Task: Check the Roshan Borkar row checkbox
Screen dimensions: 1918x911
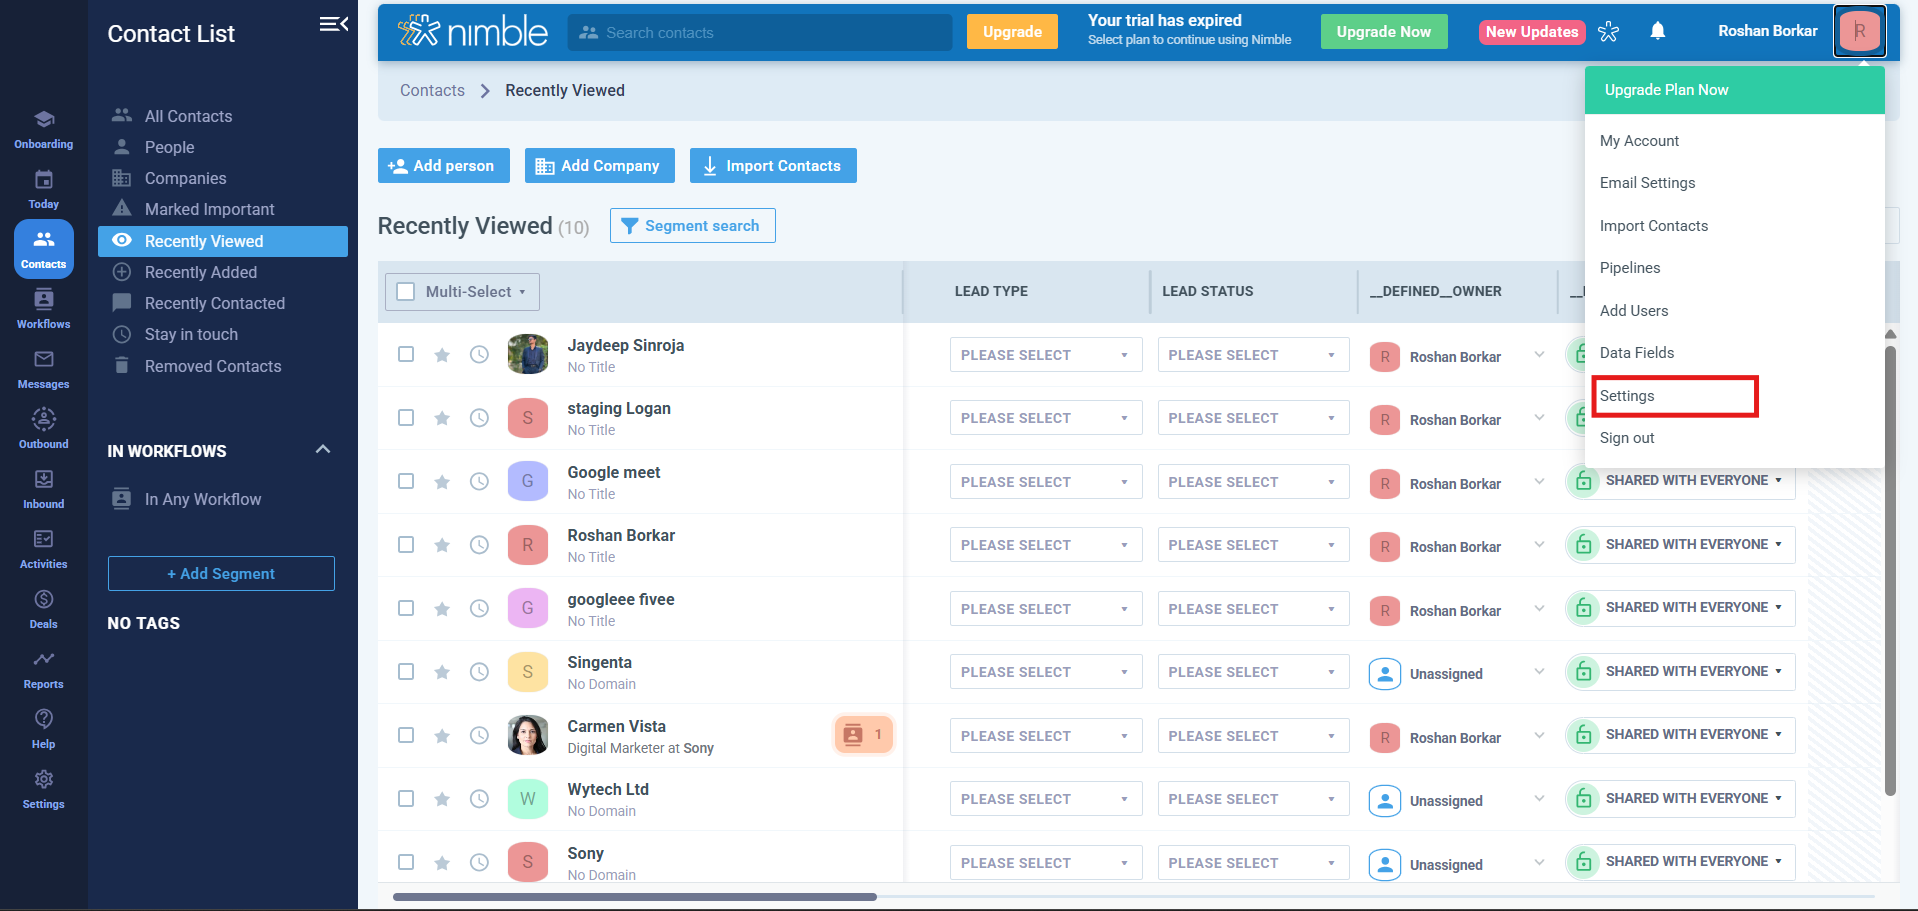Action: [406, 544]
